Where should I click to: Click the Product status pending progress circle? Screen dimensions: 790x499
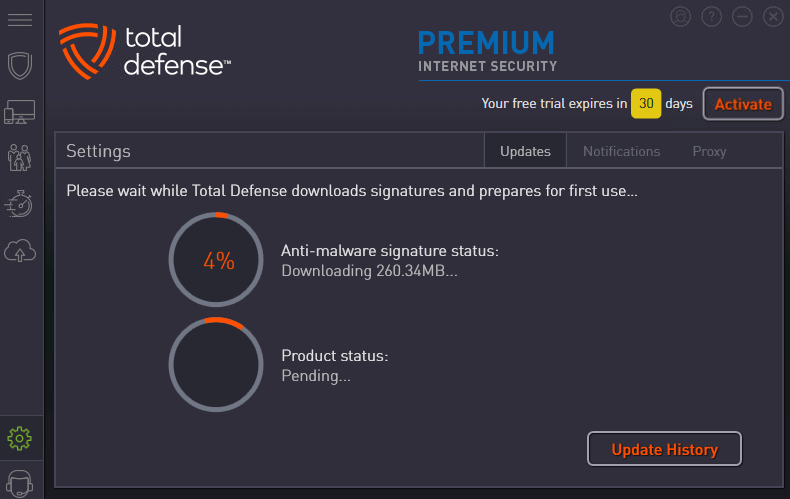216,364
